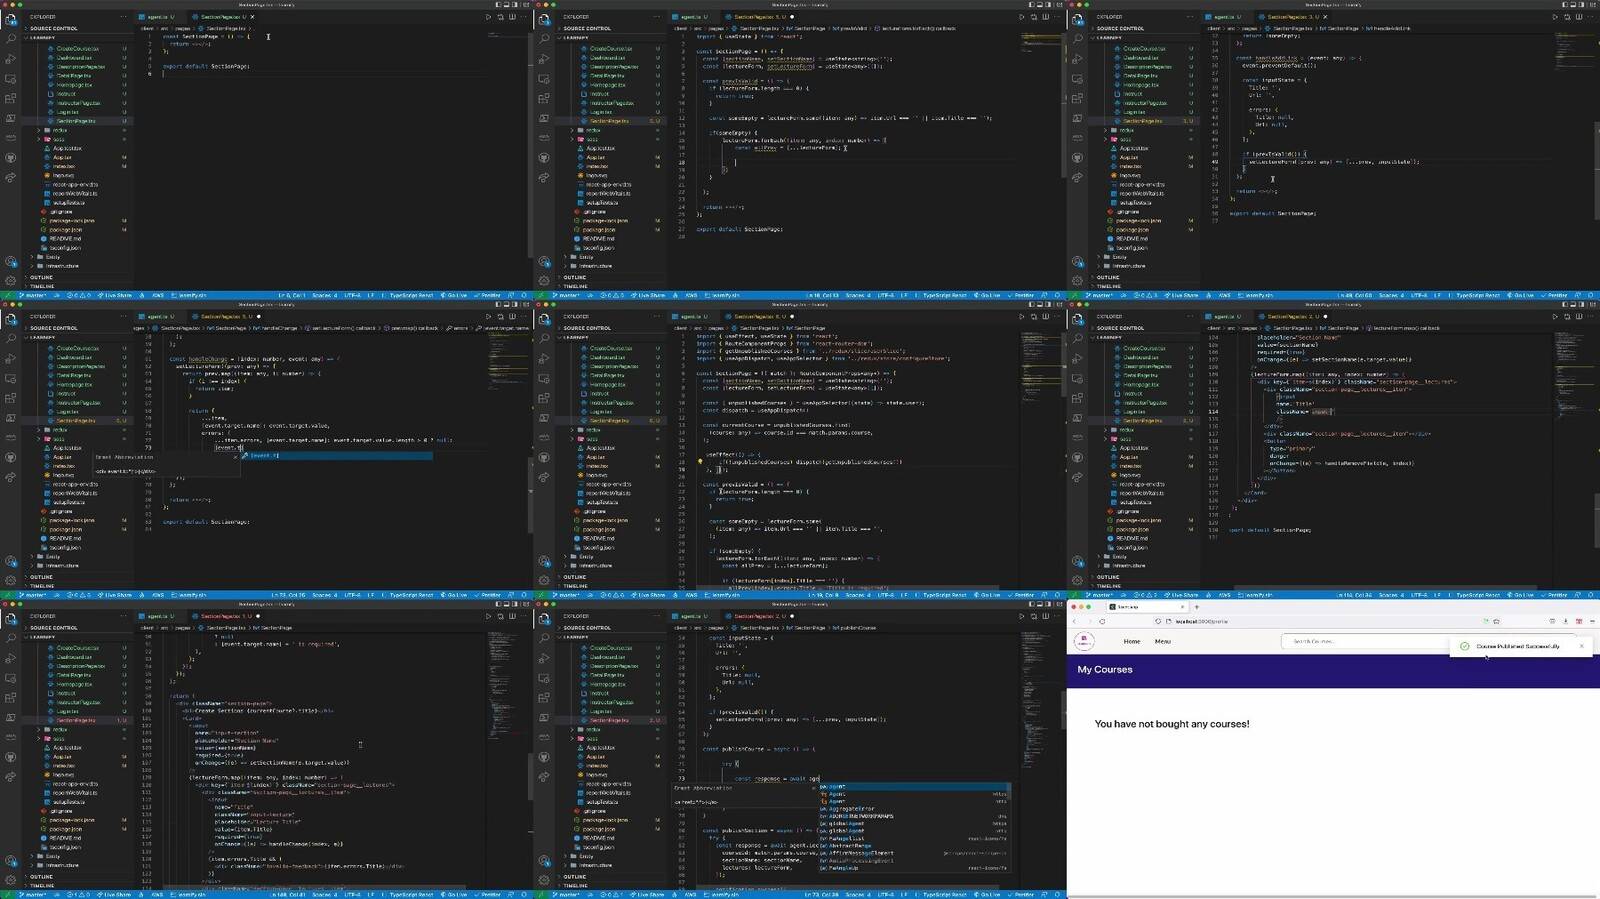Open SectionPage.tsx file in top-left frame explorer
This screenshot has width=1600, height=899.
click(x=77, y=121)
